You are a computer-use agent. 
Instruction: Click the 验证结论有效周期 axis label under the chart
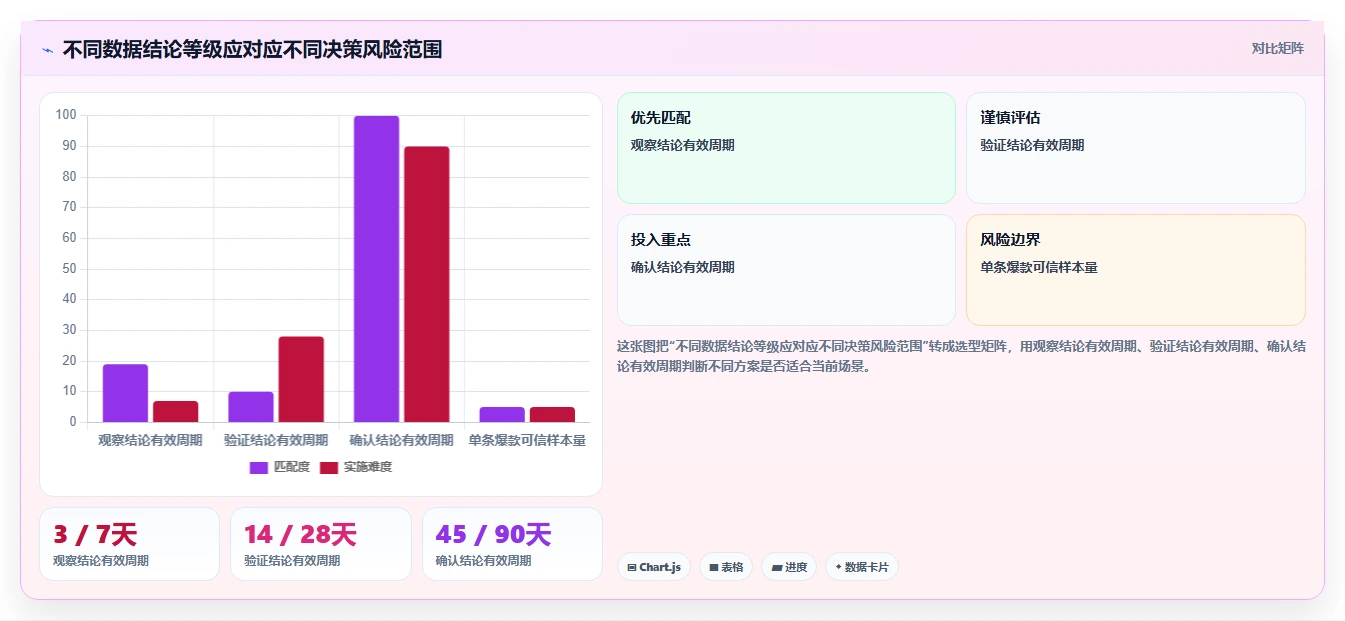(x=276, y=440)
